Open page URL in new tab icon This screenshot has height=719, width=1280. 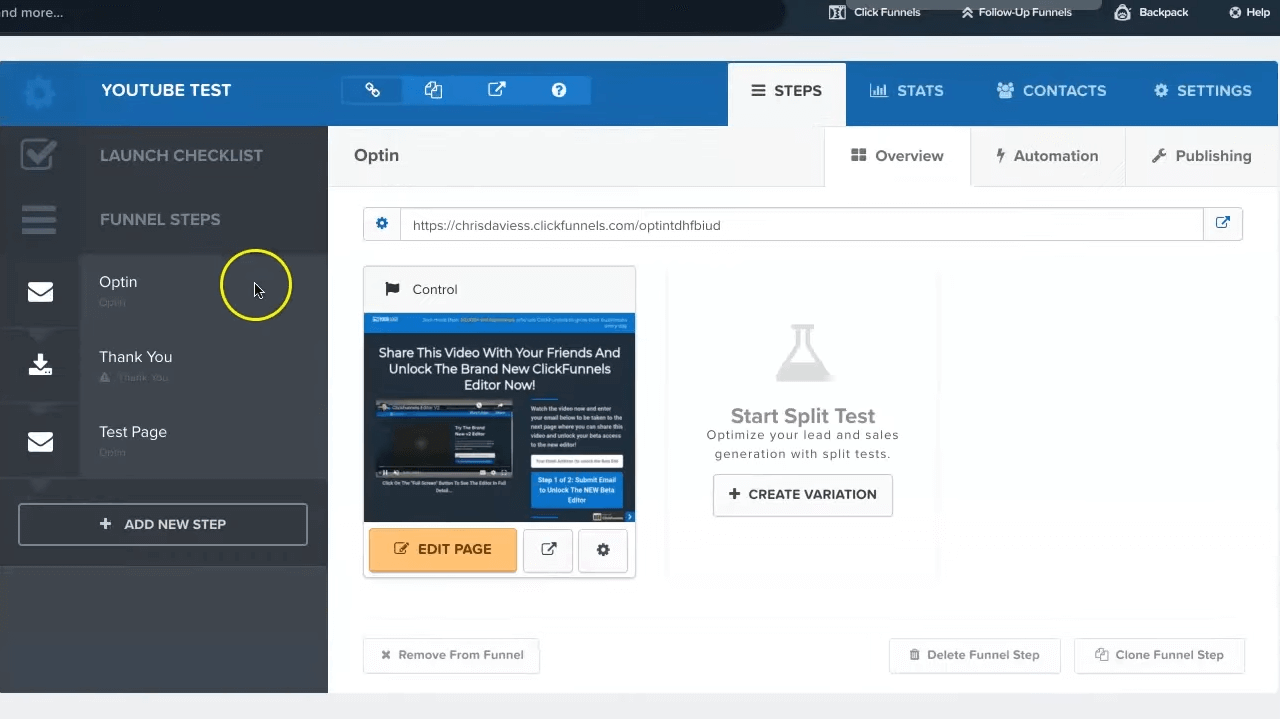pos(1222,224)
